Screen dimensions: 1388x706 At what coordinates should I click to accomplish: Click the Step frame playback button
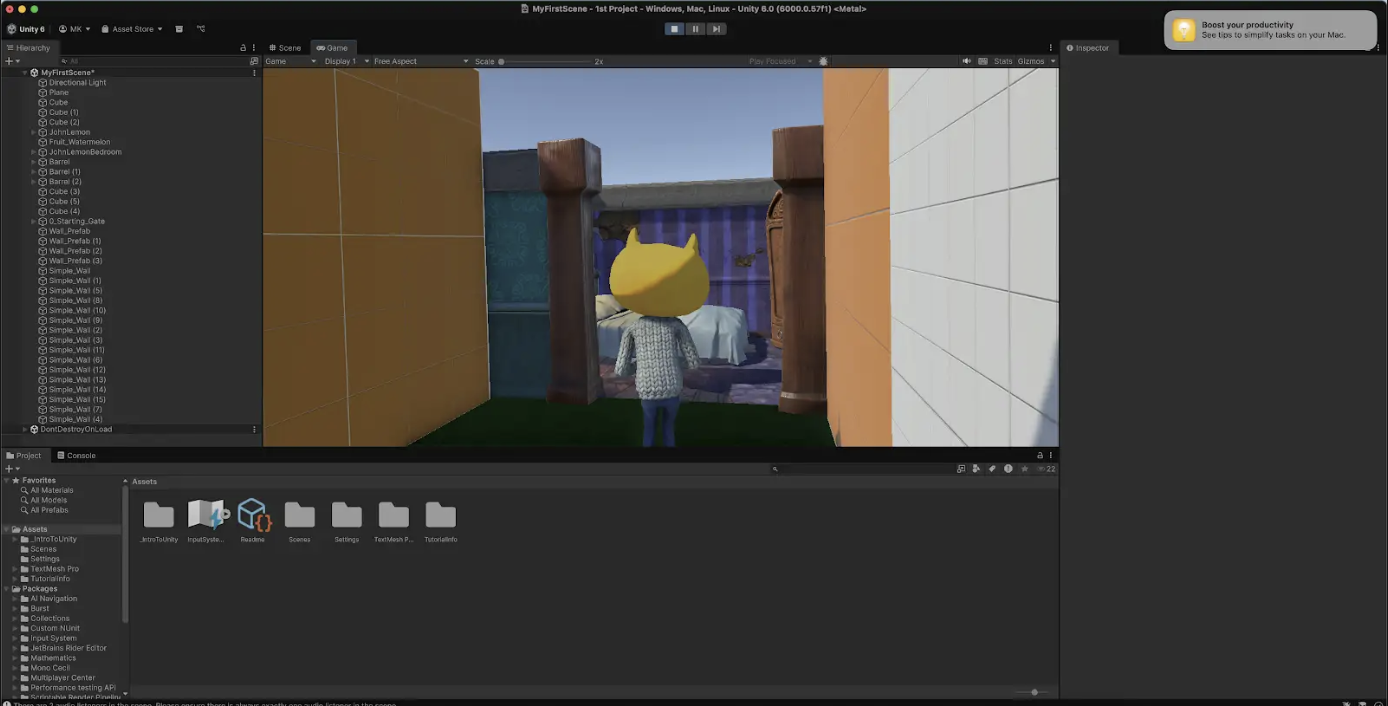click(716, 29)
